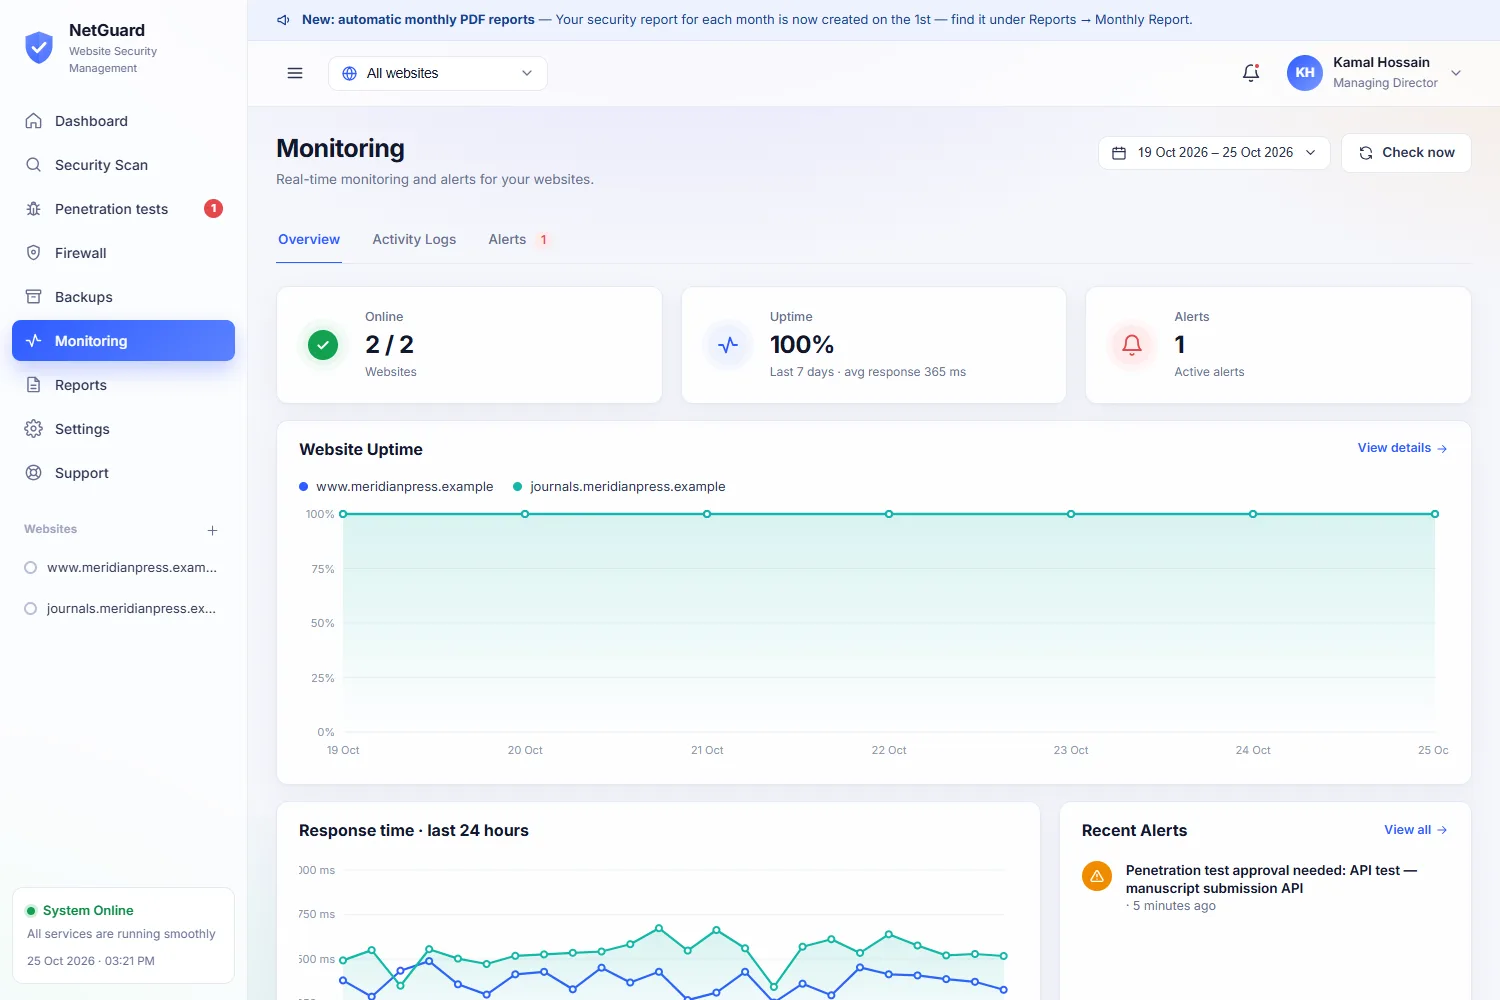
Task: Click the megaphone announcement icon
Action: pyautogui.click(x=283, y=20)
